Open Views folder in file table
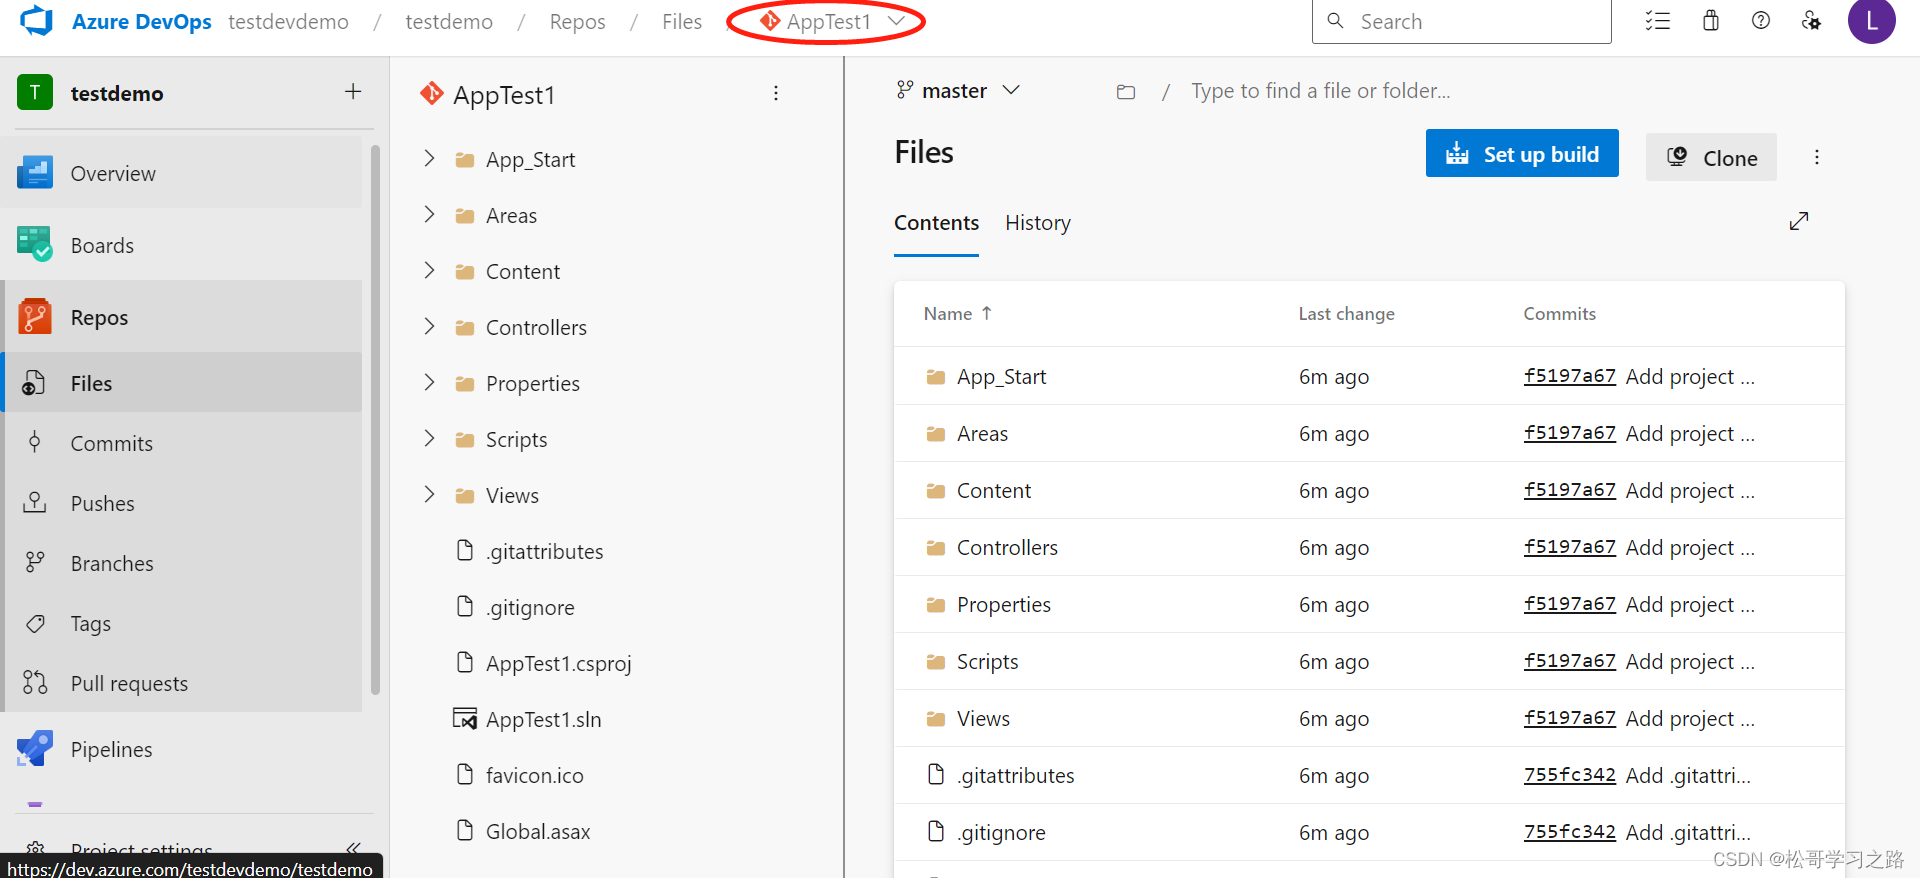Screen dimensions: 1920x878 point(983,718)
